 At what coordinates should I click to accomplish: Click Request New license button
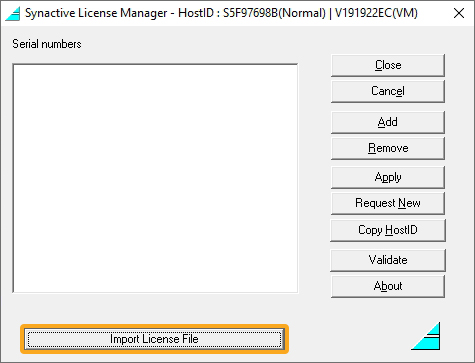[x=388, y=203]
